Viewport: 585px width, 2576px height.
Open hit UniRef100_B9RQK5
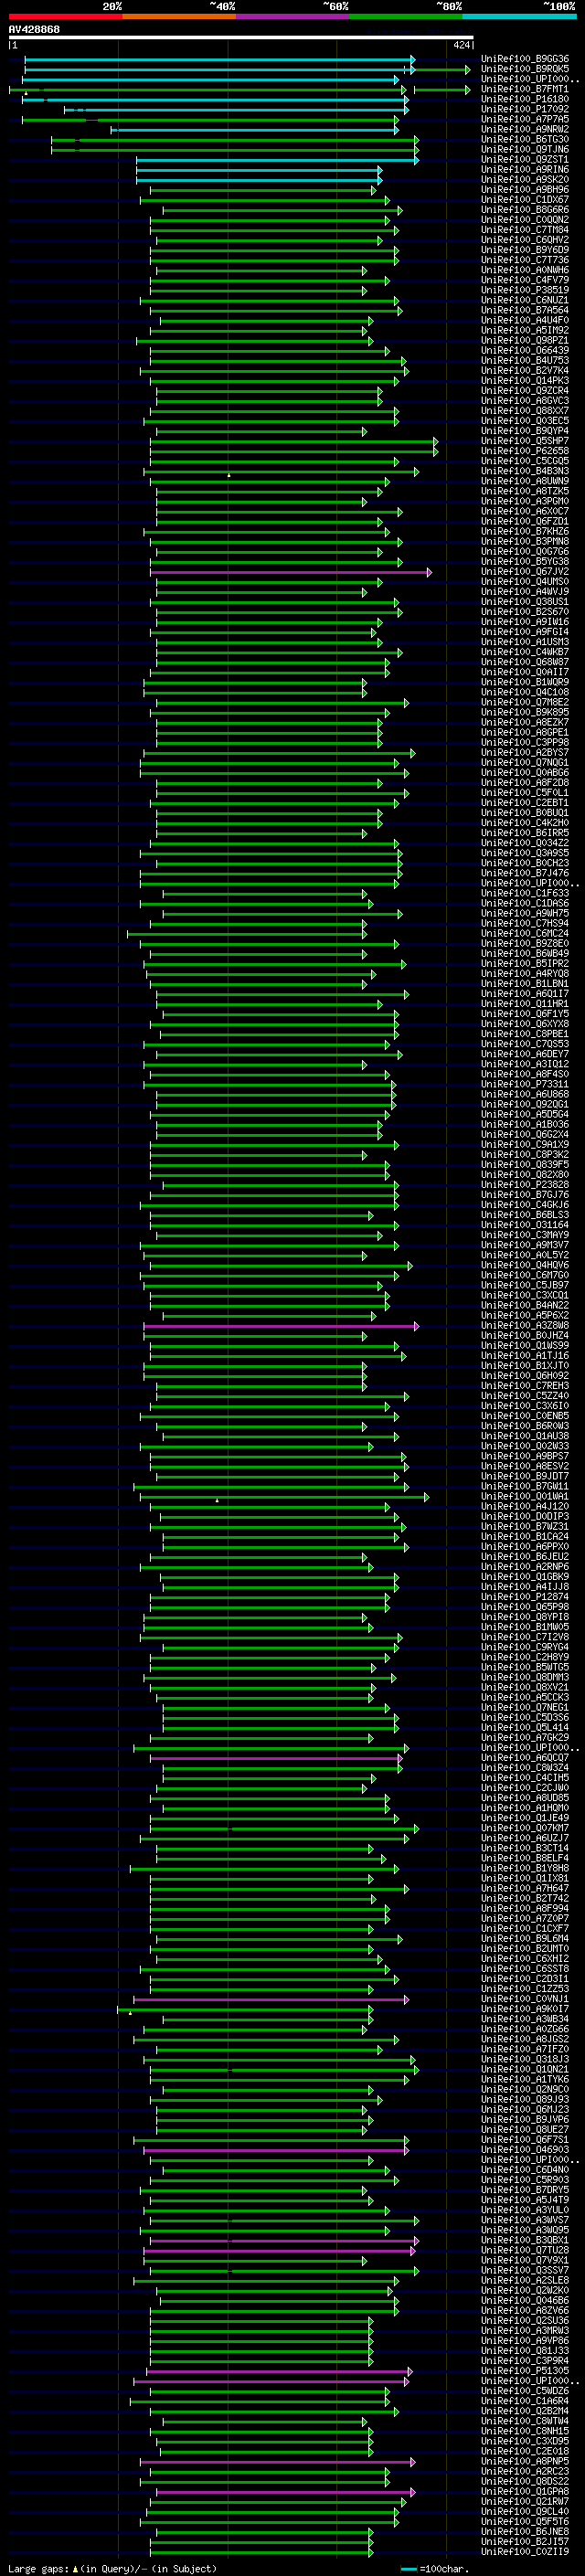click(525, 70)
